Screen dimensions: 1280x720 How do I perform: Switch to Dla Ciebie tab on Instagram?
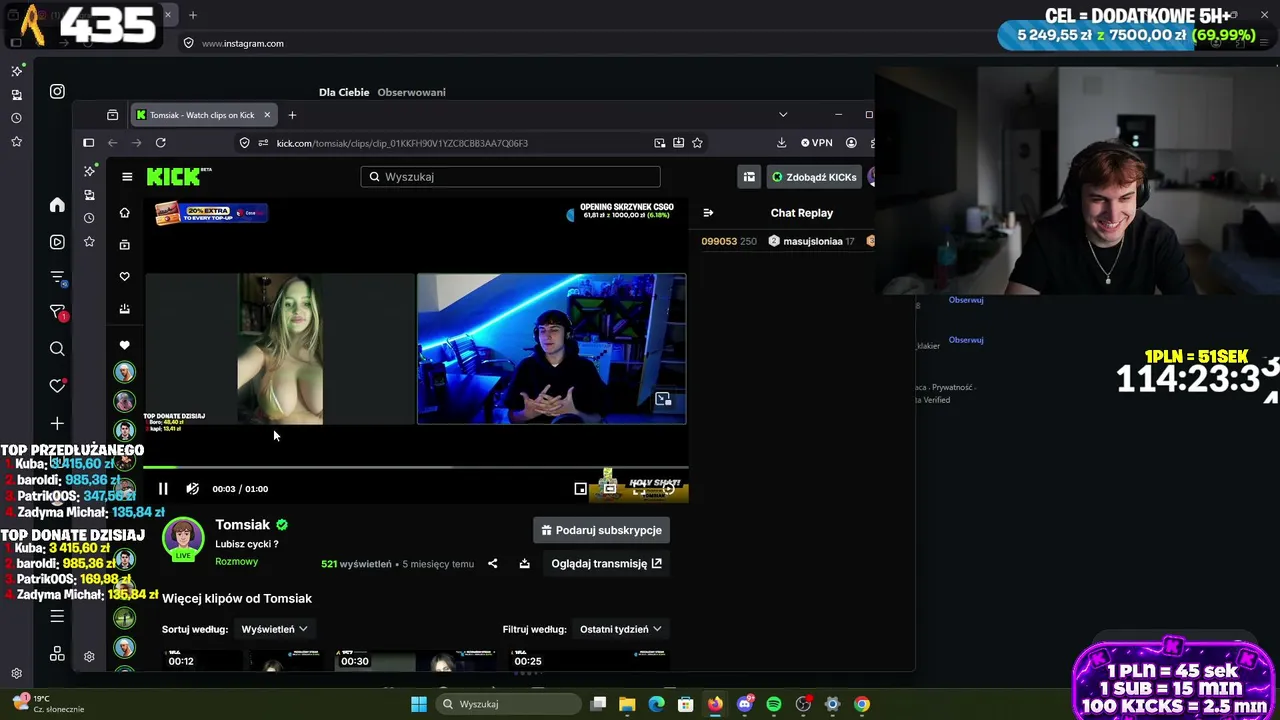click(x=344, y=92)
